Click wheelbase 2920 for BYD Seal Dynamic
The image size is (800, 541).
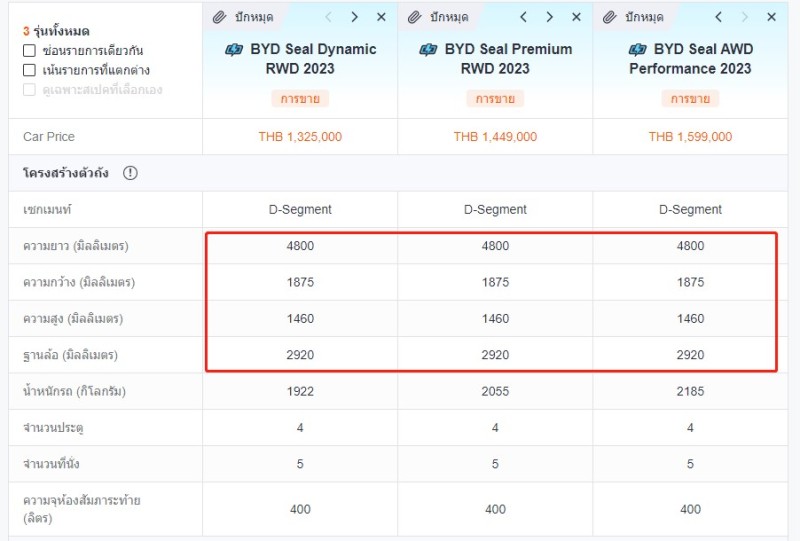pyautogui.click(x=300, y=355)
